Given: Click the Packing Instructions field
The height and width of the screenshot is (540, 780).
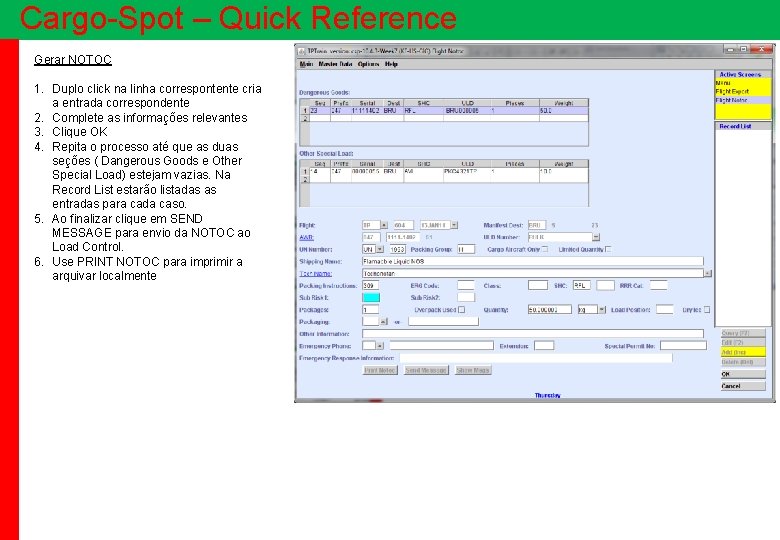Looking at the screenshot, I should point(371,285).
